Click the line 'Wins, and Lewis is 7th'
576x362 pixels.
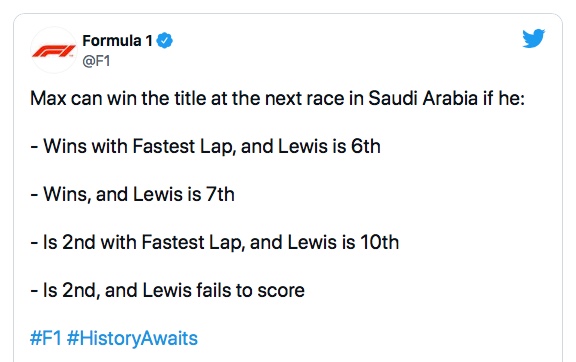132,194
